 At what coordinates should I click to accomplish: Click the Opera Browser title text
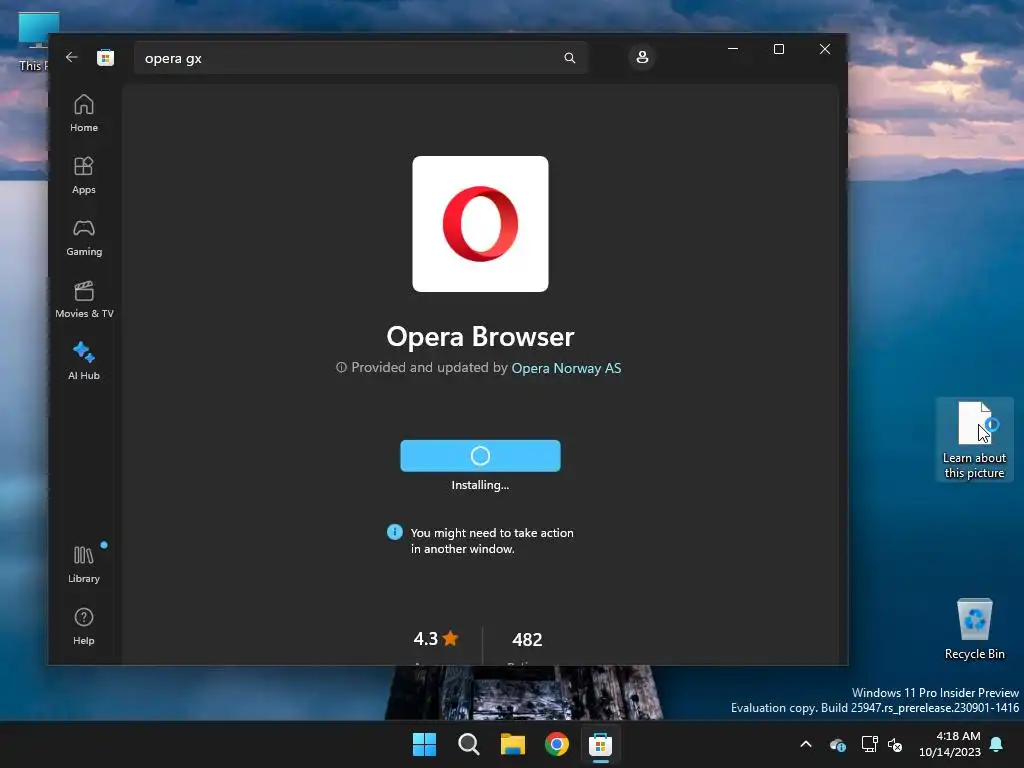480,336
